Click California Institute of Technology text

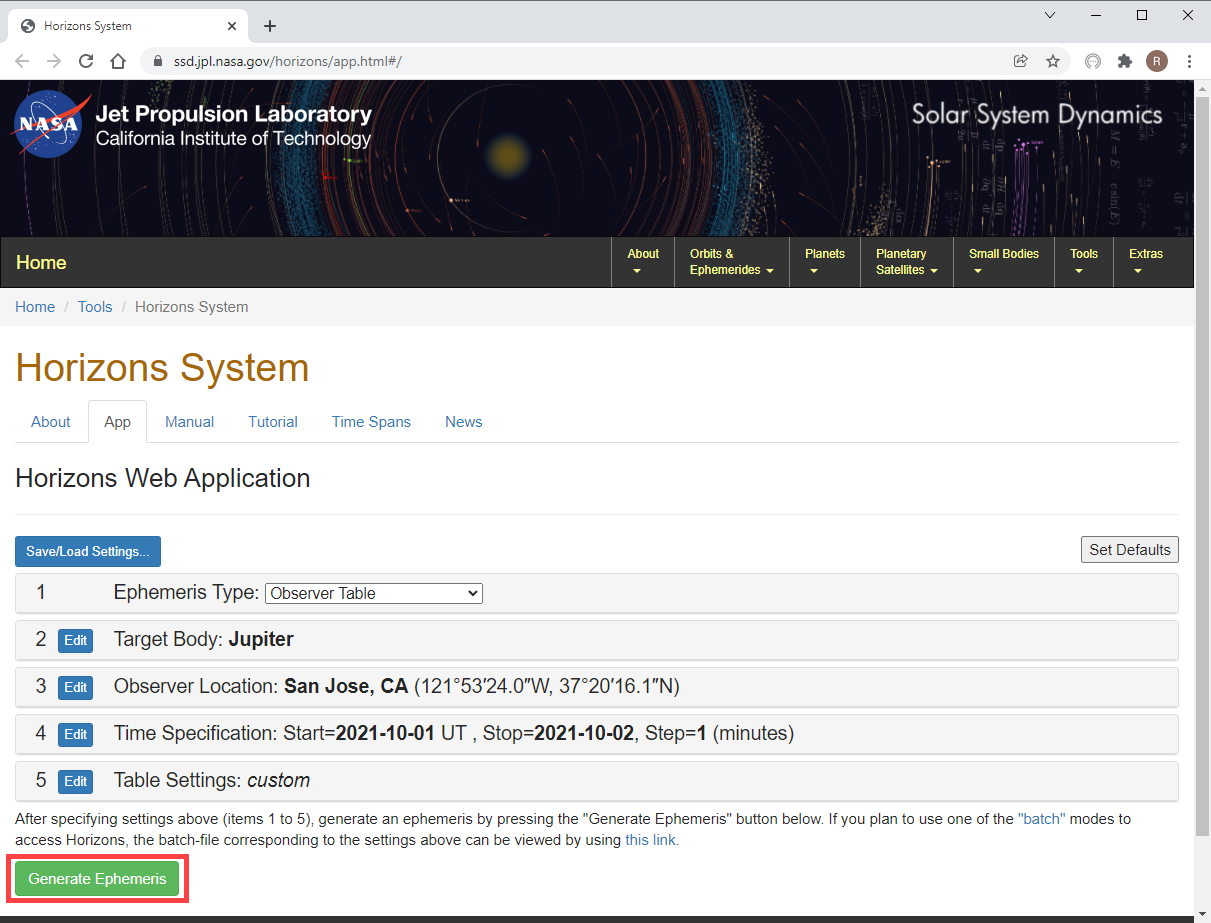233,139
